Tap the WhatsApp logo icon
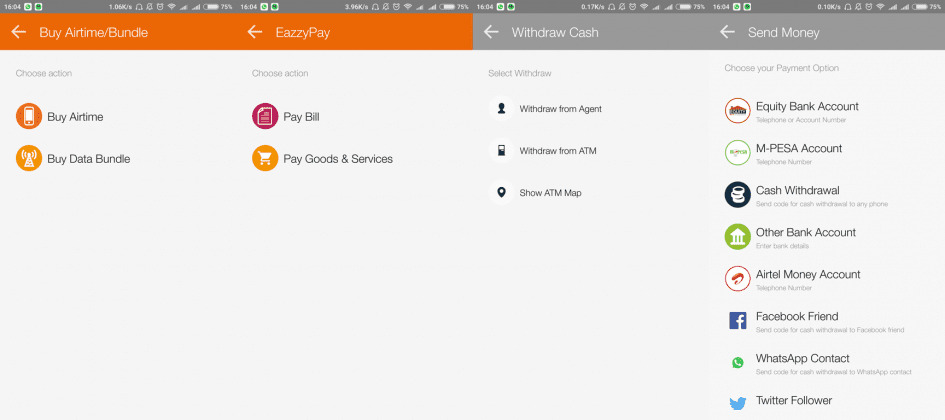945x420 pixels. [x=738, y=363]
